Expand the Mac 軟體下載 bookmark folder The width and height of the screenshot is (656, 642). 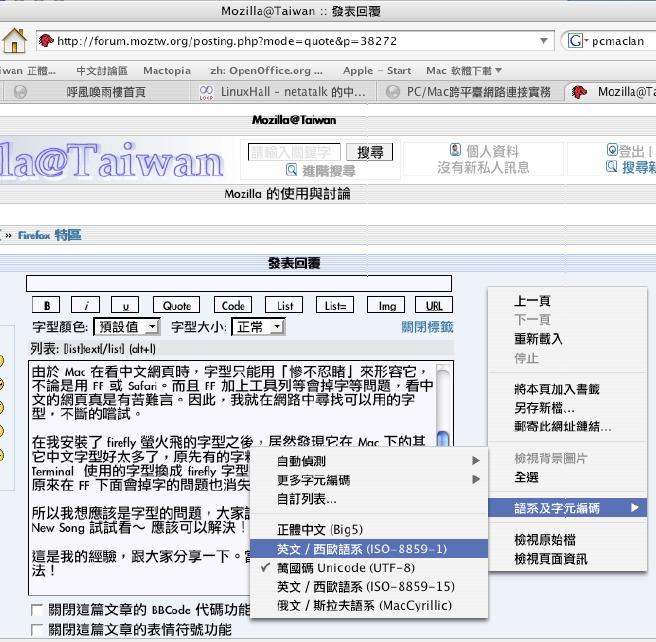coord(464,71)
